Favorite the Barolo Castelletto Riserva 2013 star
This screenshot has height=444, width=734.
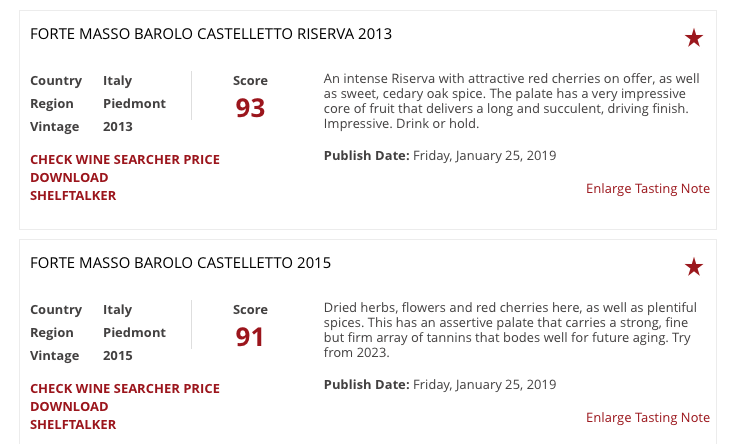pos(694,38)
